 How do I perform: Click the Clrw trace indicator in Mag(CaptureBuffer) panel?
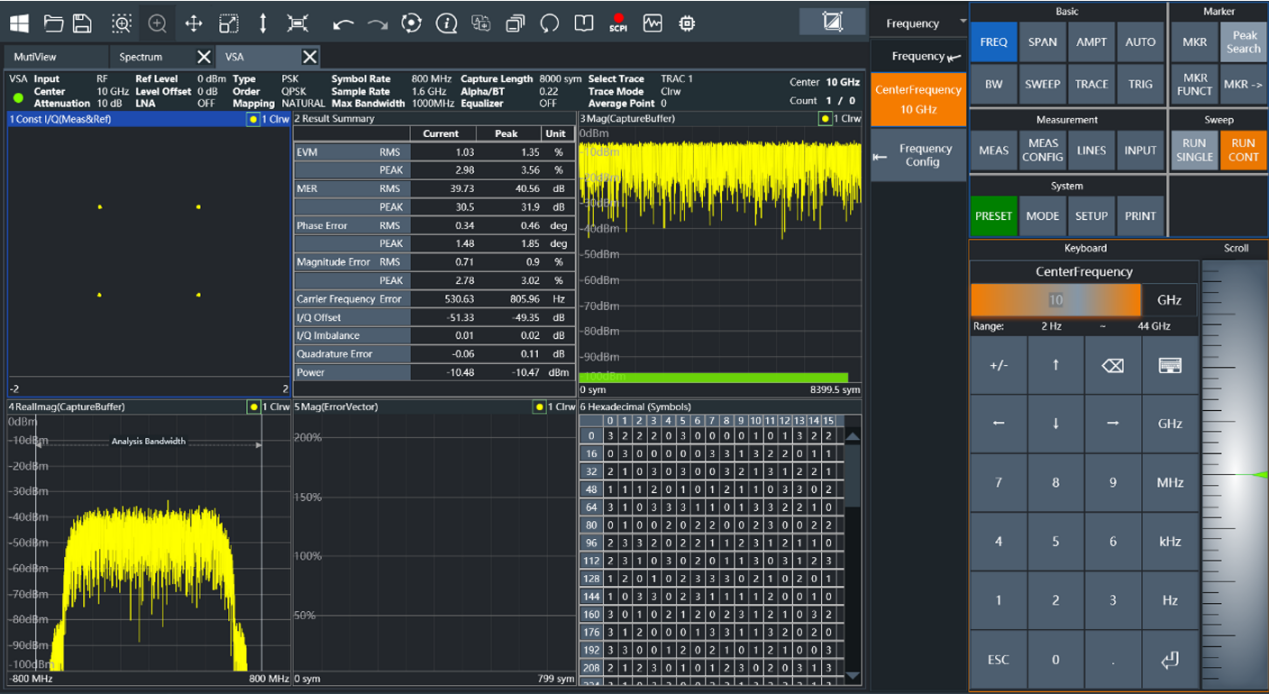click(840, 119)
